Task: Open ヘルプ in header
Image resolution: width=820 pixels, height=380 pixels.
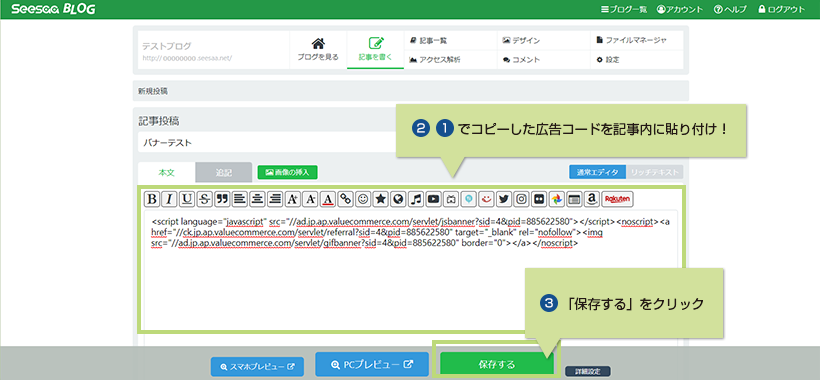Action: pyautogui.click(x=730, y=9)
